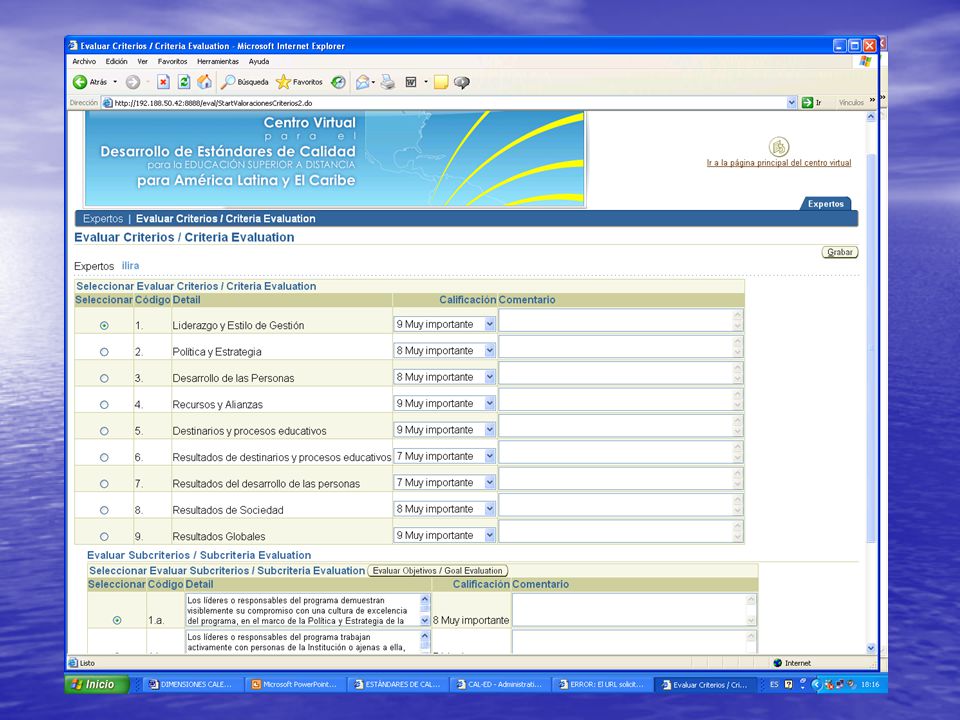The image size is (960, 720).
Task: Open rating dropdown for Recursos y Alianzas
Action: [444, 403]
